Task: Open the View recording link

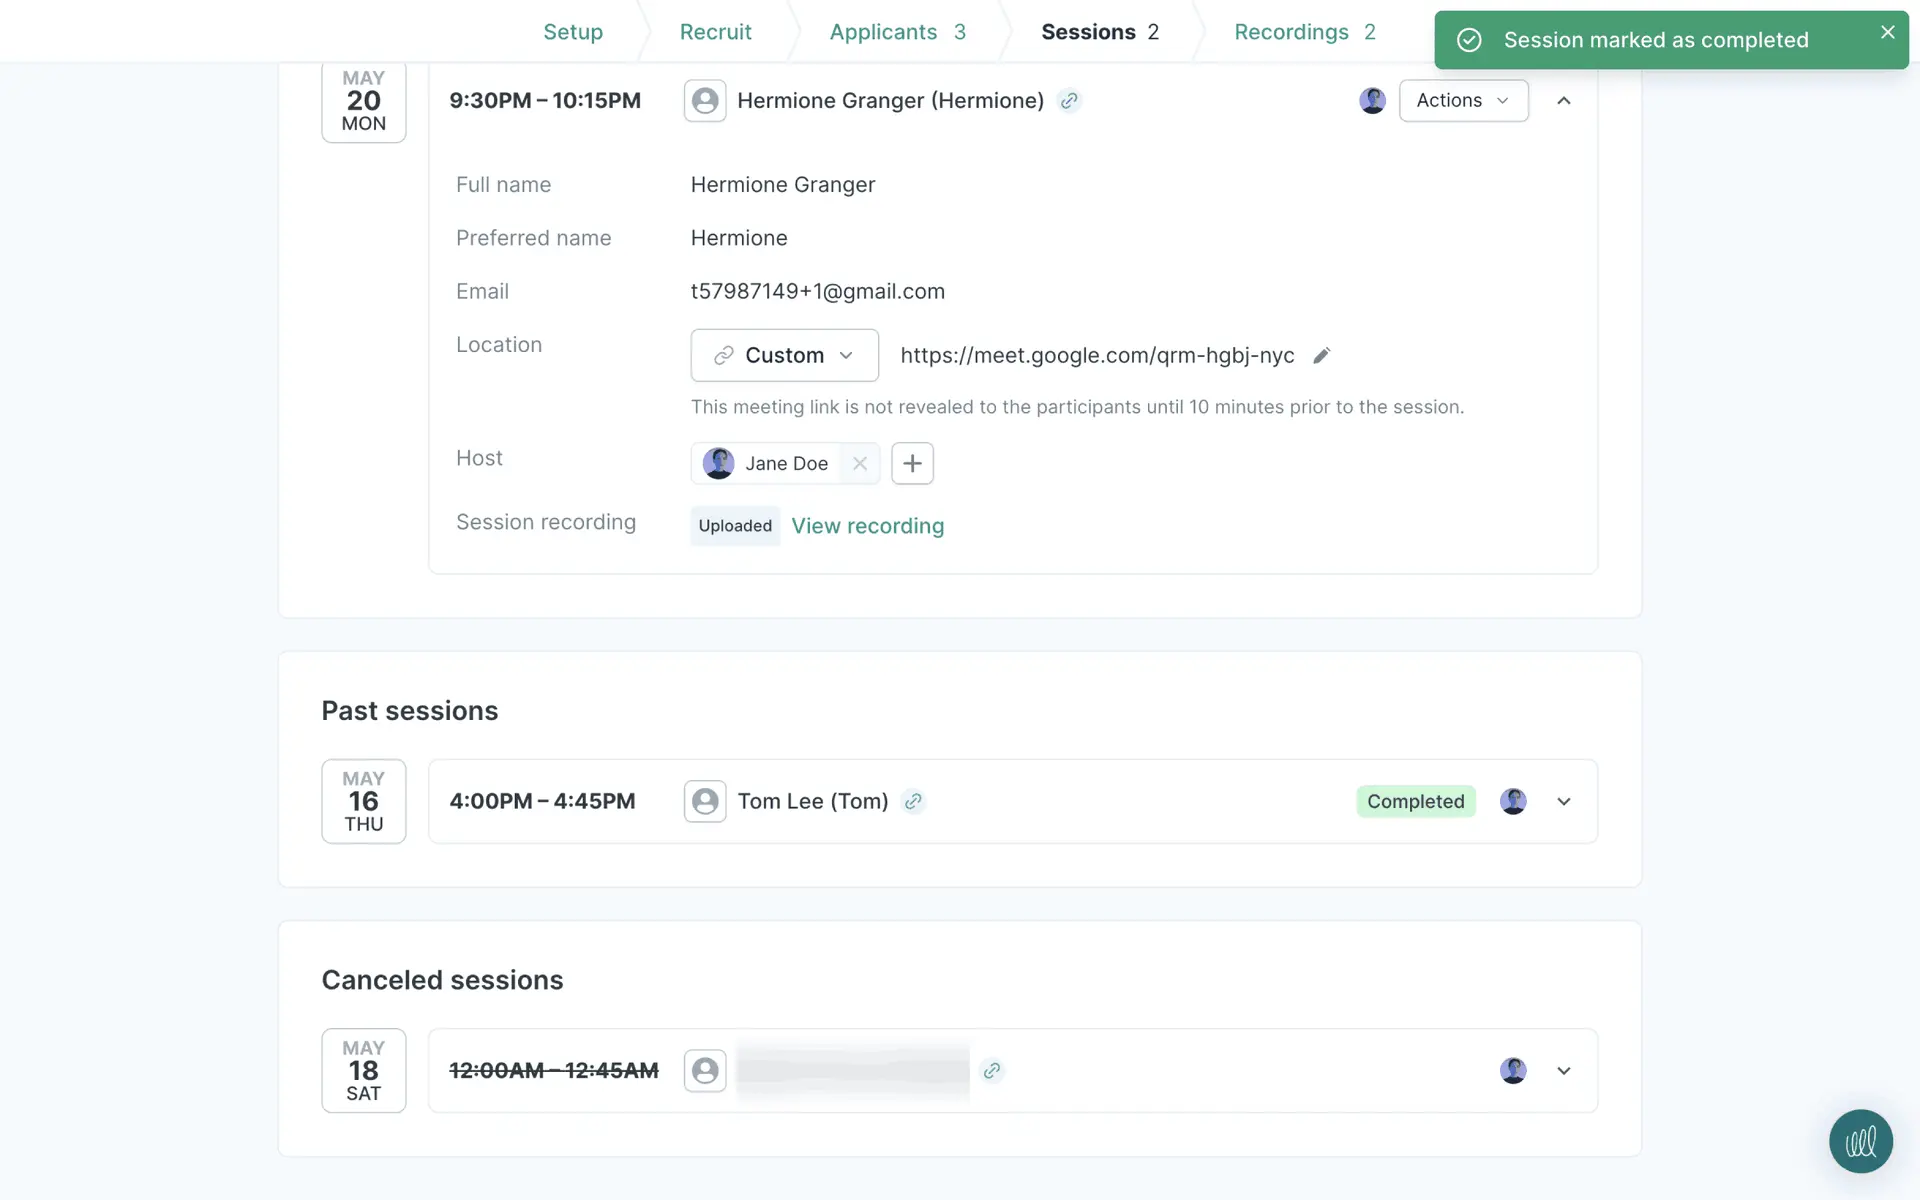Action: tap(867, 526)
